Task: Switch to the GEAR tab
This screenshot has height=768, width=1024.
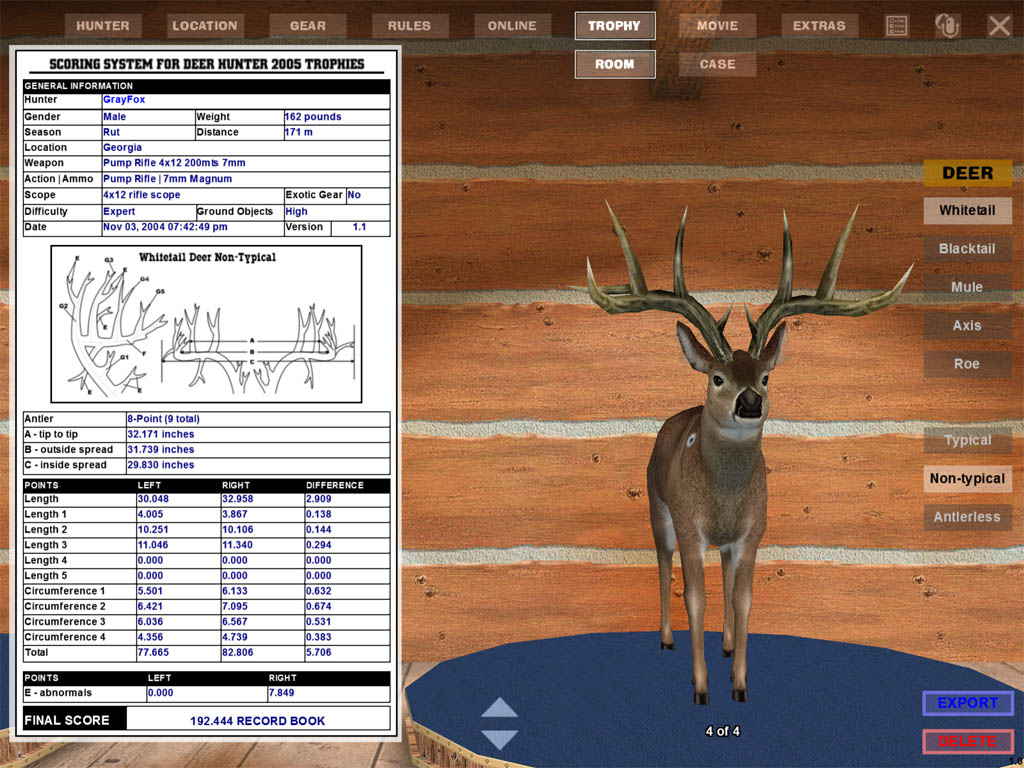Action: 308,26
